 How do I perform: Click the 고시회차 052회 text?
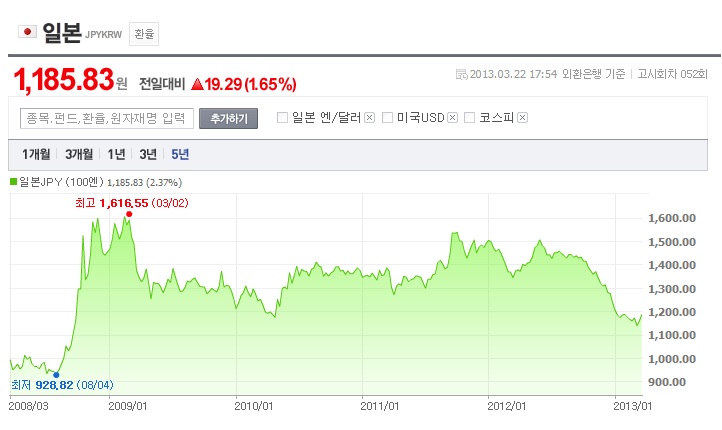coord(672,74)
